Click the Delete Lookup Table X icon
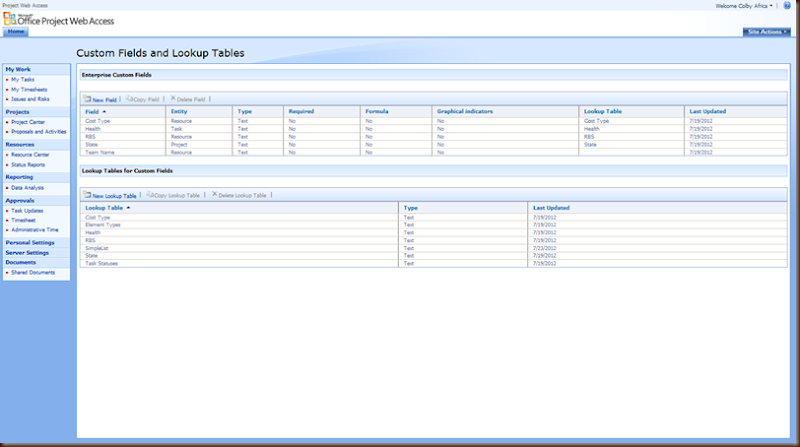800x447 pixels. (214, 194)
